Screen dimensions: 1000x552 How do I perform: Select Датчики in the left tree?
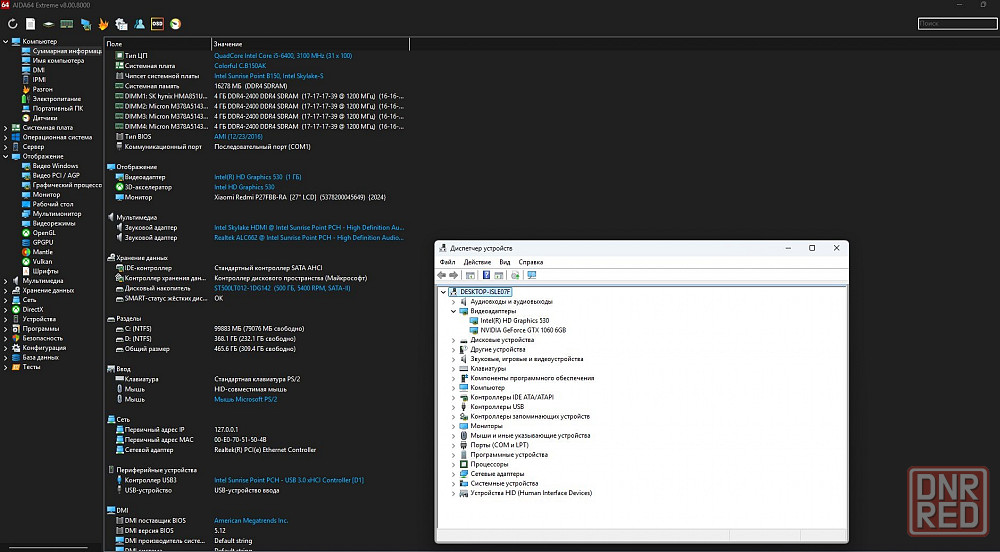pos(45,118)
